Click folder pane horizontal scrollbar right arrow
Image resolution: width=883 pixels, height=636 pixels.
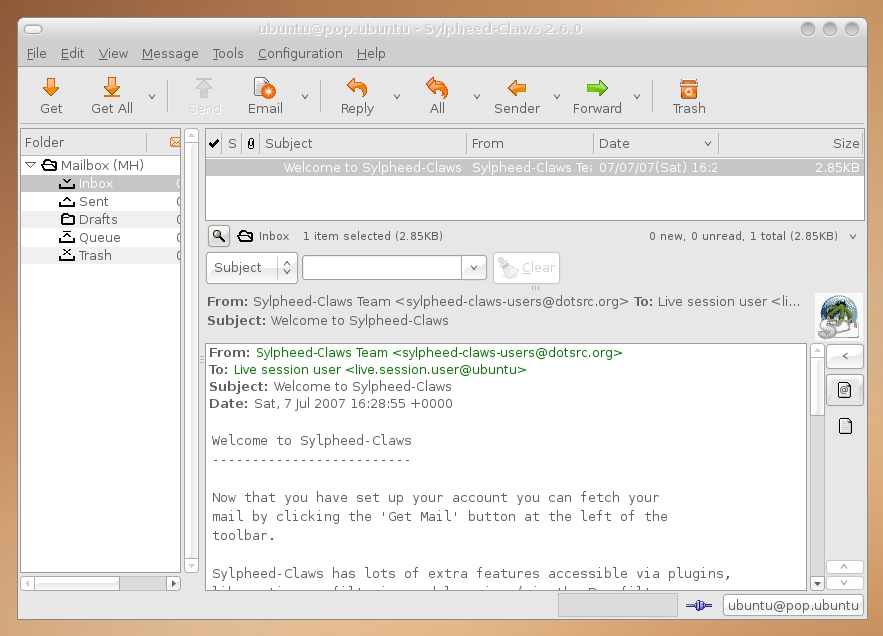click(173, 584)
